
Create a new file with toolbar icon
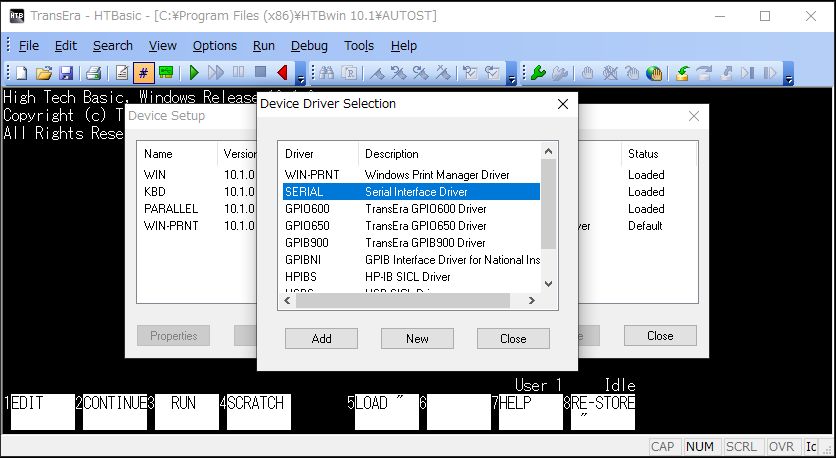point(22,73)
